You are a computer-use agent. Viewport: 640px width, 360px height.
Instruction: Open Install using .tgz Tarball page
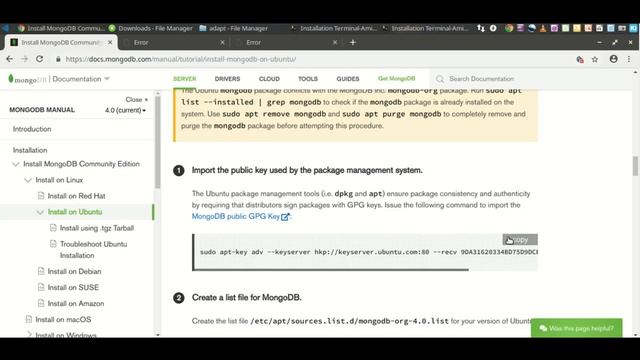tap(97, 228)
